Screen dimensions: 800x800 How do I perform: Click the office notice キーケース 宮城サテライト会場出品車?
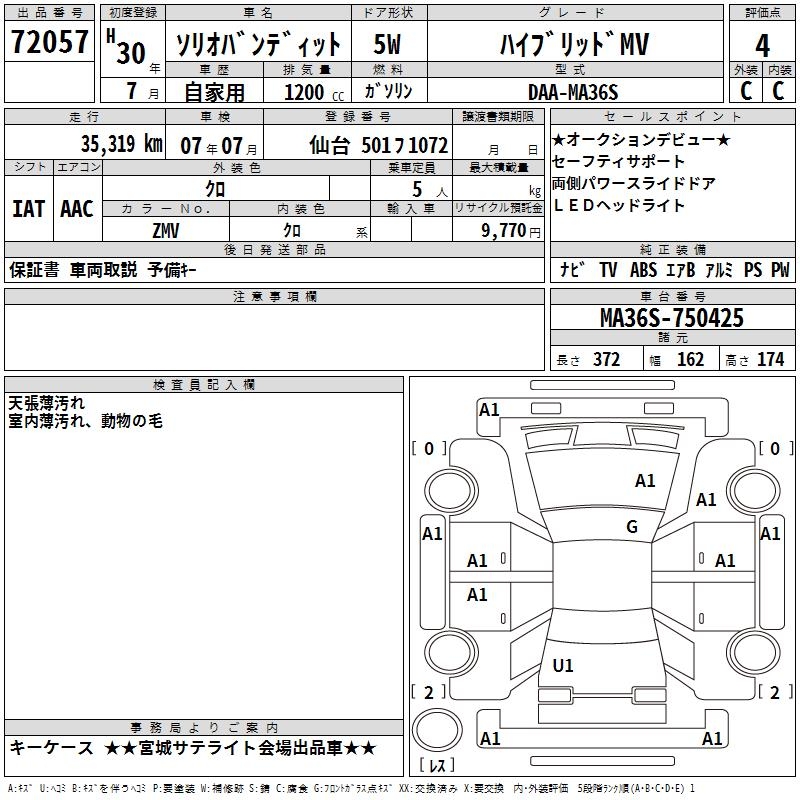tap(193, 748)
